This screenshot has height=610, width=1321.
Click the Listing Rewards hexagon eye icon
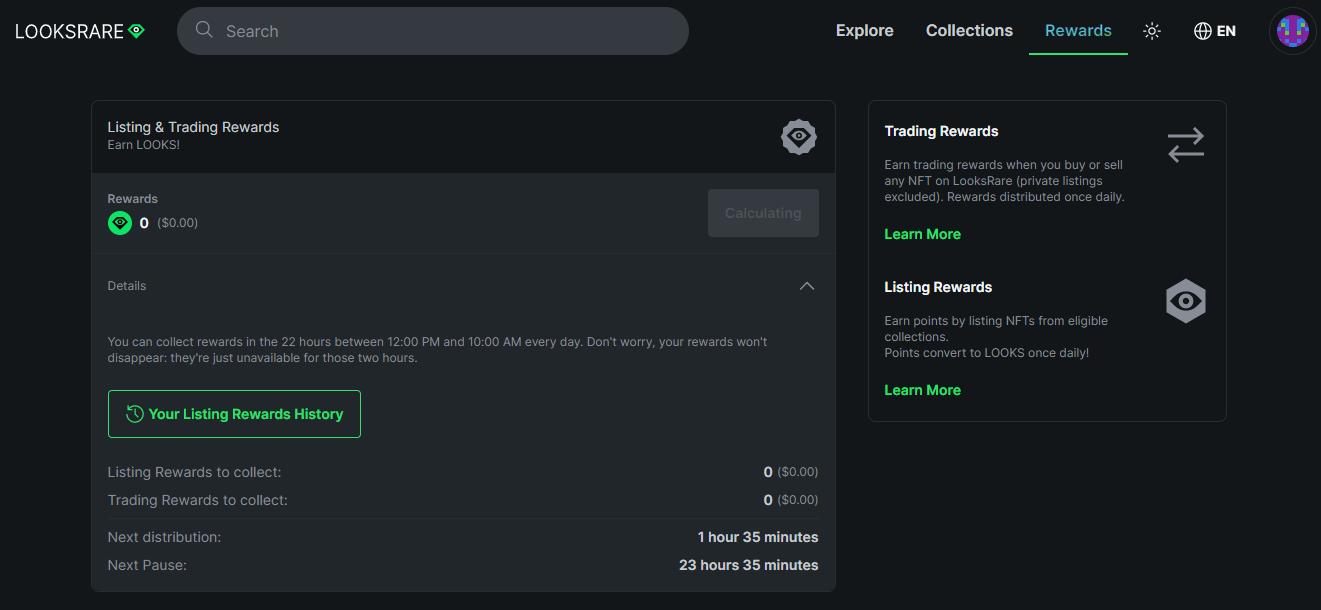click(x=1185, y=301)
